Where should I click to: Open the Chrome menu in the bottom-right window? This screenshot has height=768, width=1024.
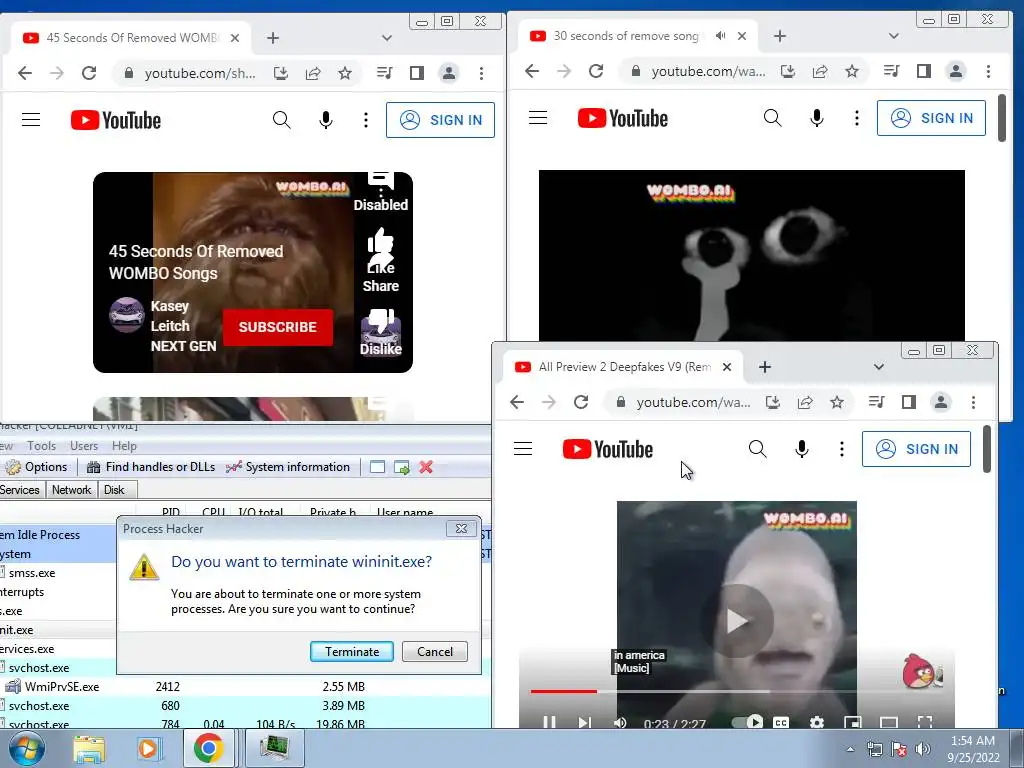(x=973, y=402)
